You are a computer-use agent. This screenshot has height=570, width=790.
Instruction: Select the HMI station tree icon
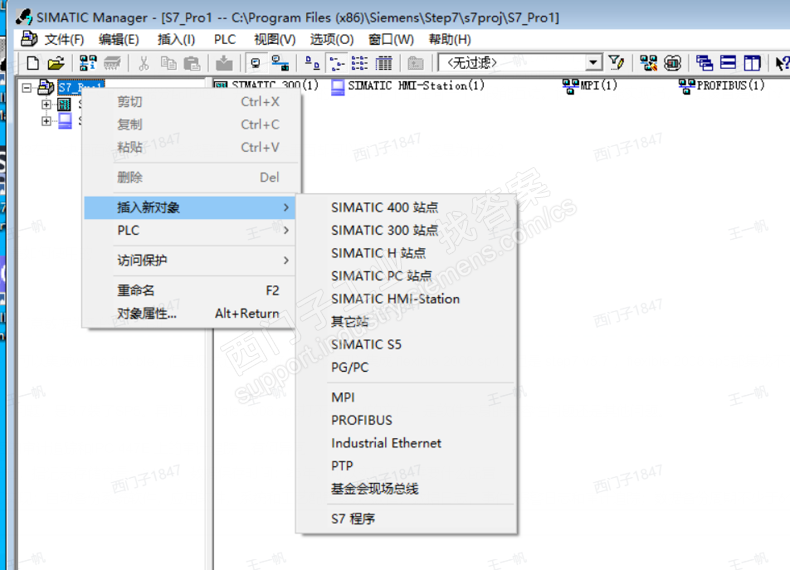click(x=64, y=121)
